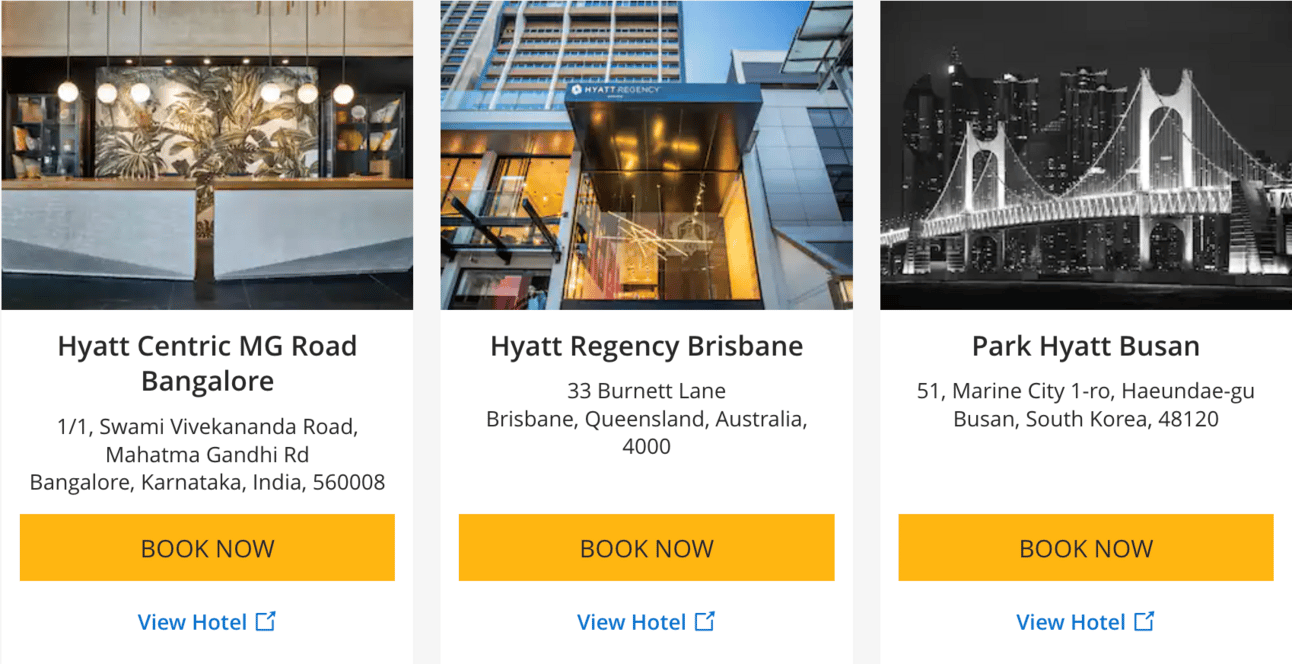Click the Bangalore, Karnataka, India, 560008 line
Screen dimensions: 1292x664
(x=207, y=483)
